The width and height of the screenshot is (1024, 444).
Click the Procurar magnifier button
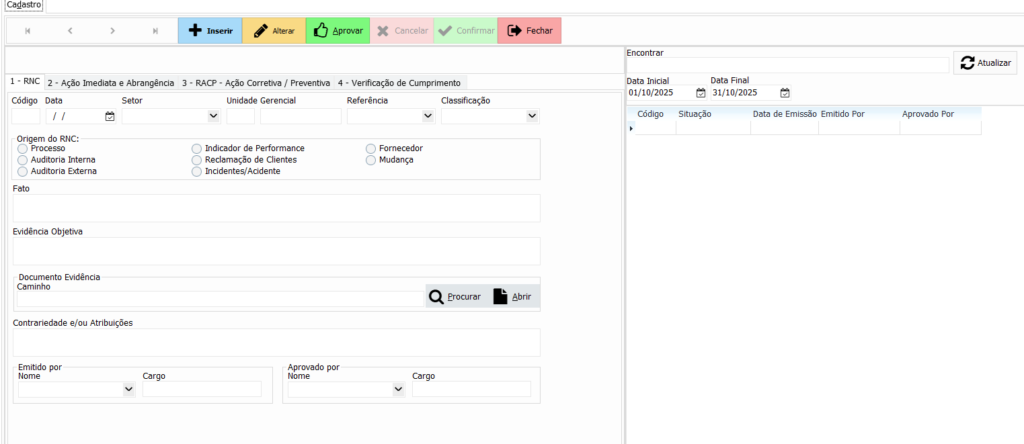pyautogui.click(x=455, y=297)
